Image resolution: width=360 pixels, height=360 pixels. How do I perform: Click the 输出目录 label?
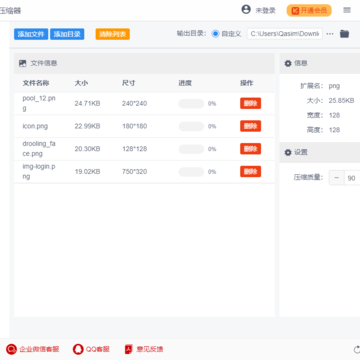coord(192,34)
